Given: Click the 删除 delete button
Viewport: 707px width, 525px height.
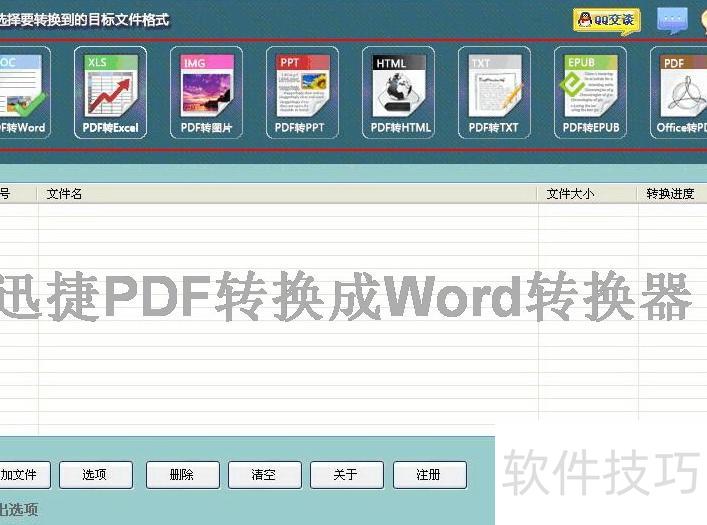Looking at the screenshot, I should 182,475.
